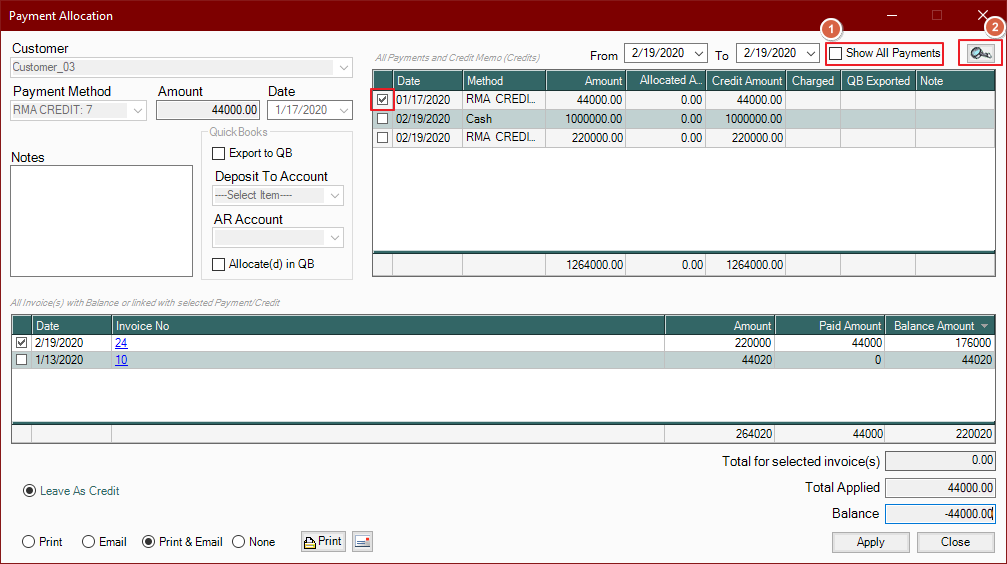The width and height of the screenshot is (1007, 564).
Task: Open the From date dropdown
Action: [699, 53]
